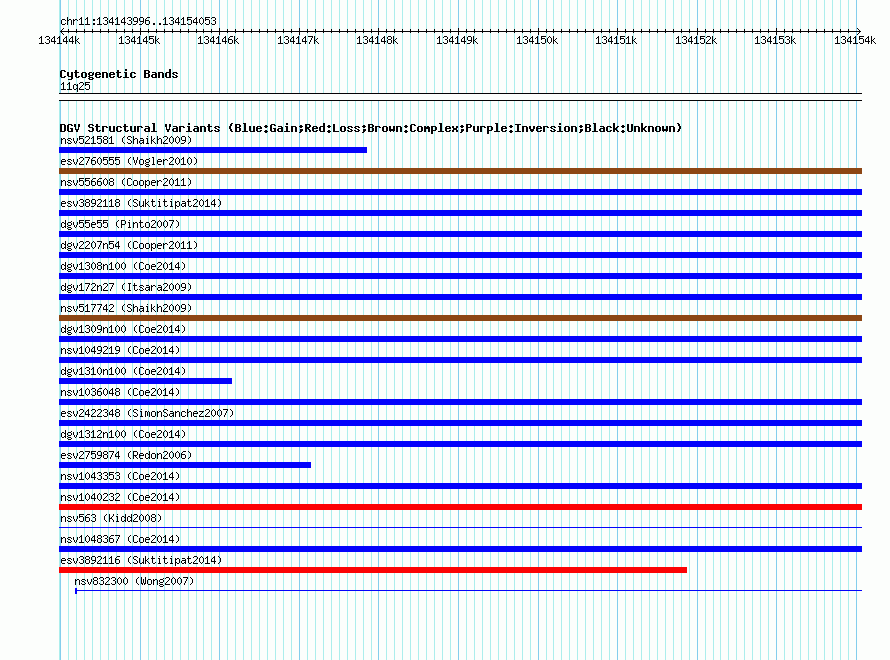Click the blue nsv1049219 variant bar
Image resolution: width=890 pixels, height=660 pixels.
(x=460, y=360)
